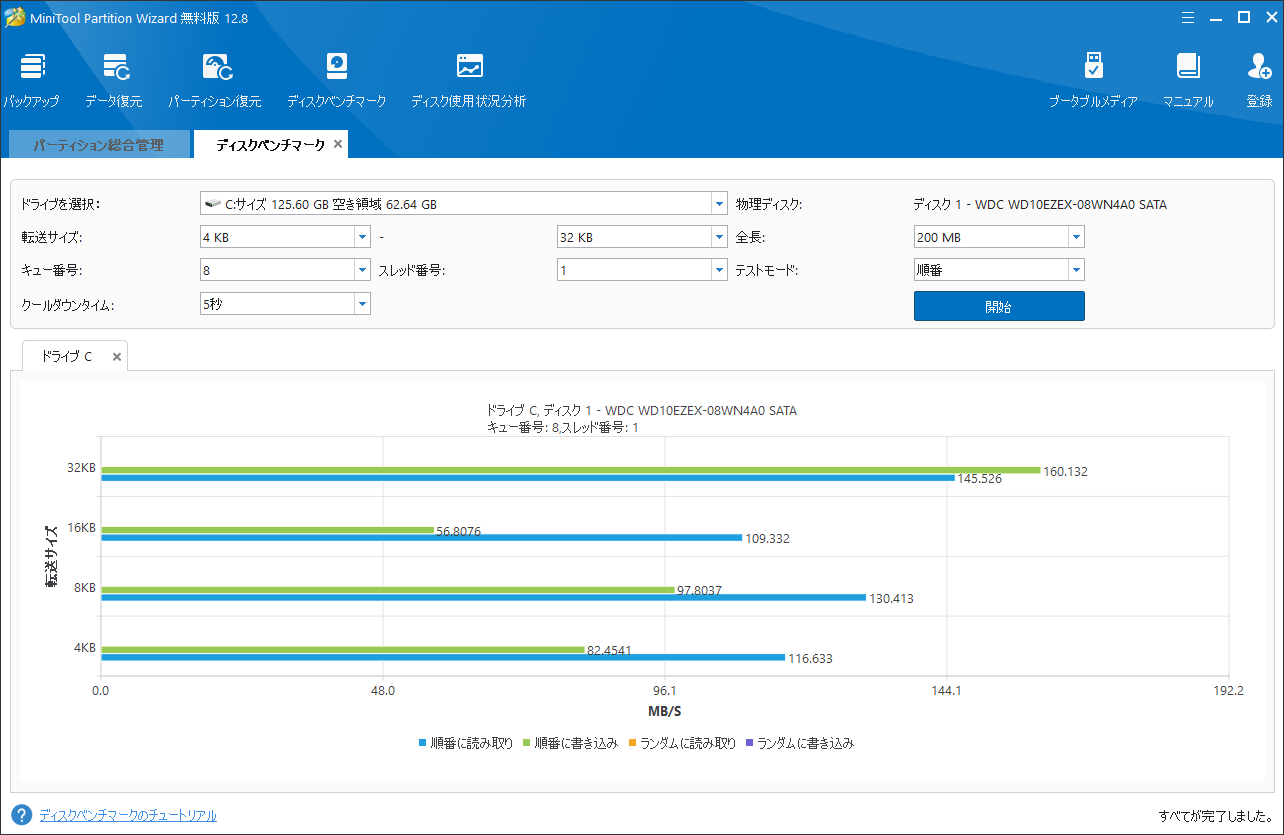Click the 8KB blue read bar

pos(483,598)
